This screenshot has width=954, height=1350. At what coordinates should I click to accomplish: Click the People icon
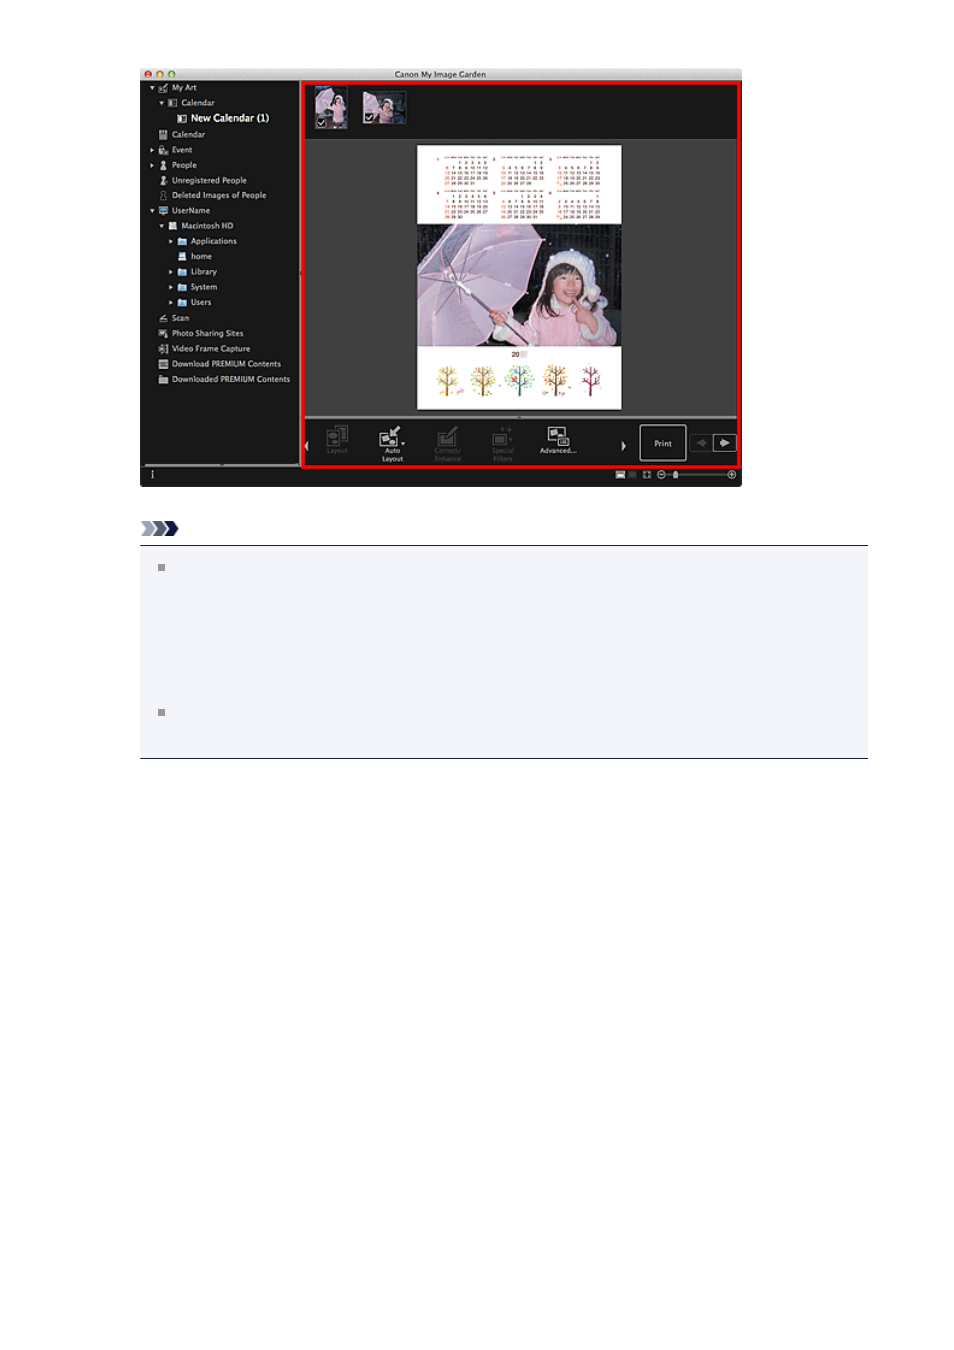(x=163, y=165)
